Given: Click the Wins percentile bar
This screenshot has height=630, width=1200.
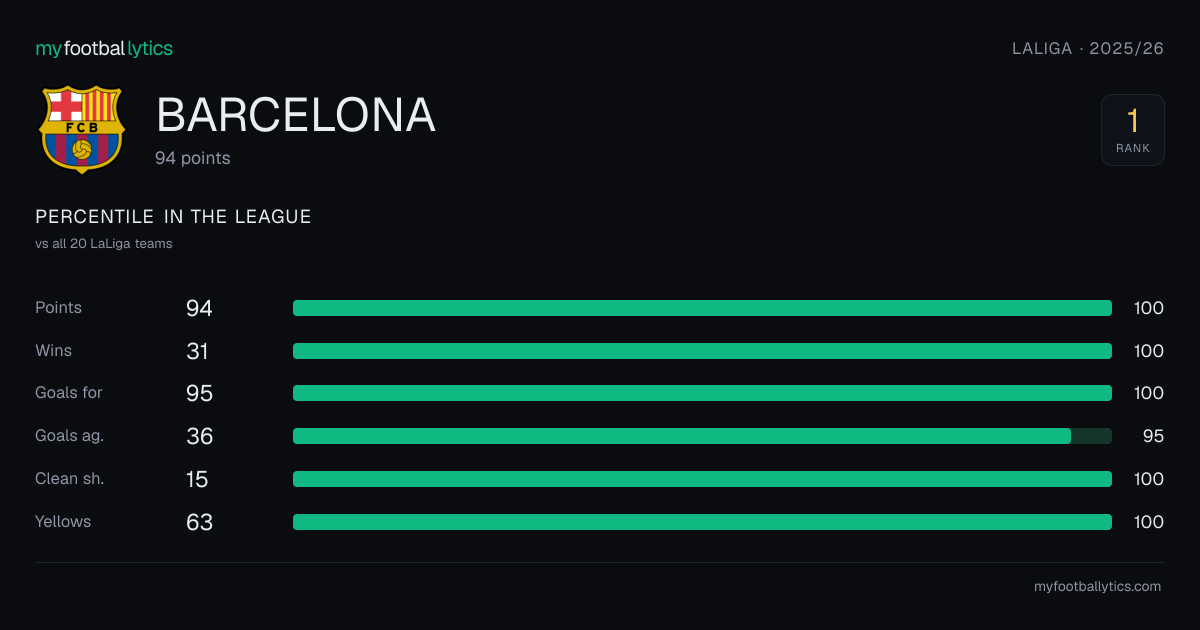Looking at the screenshot, I should tap(702, 351).
